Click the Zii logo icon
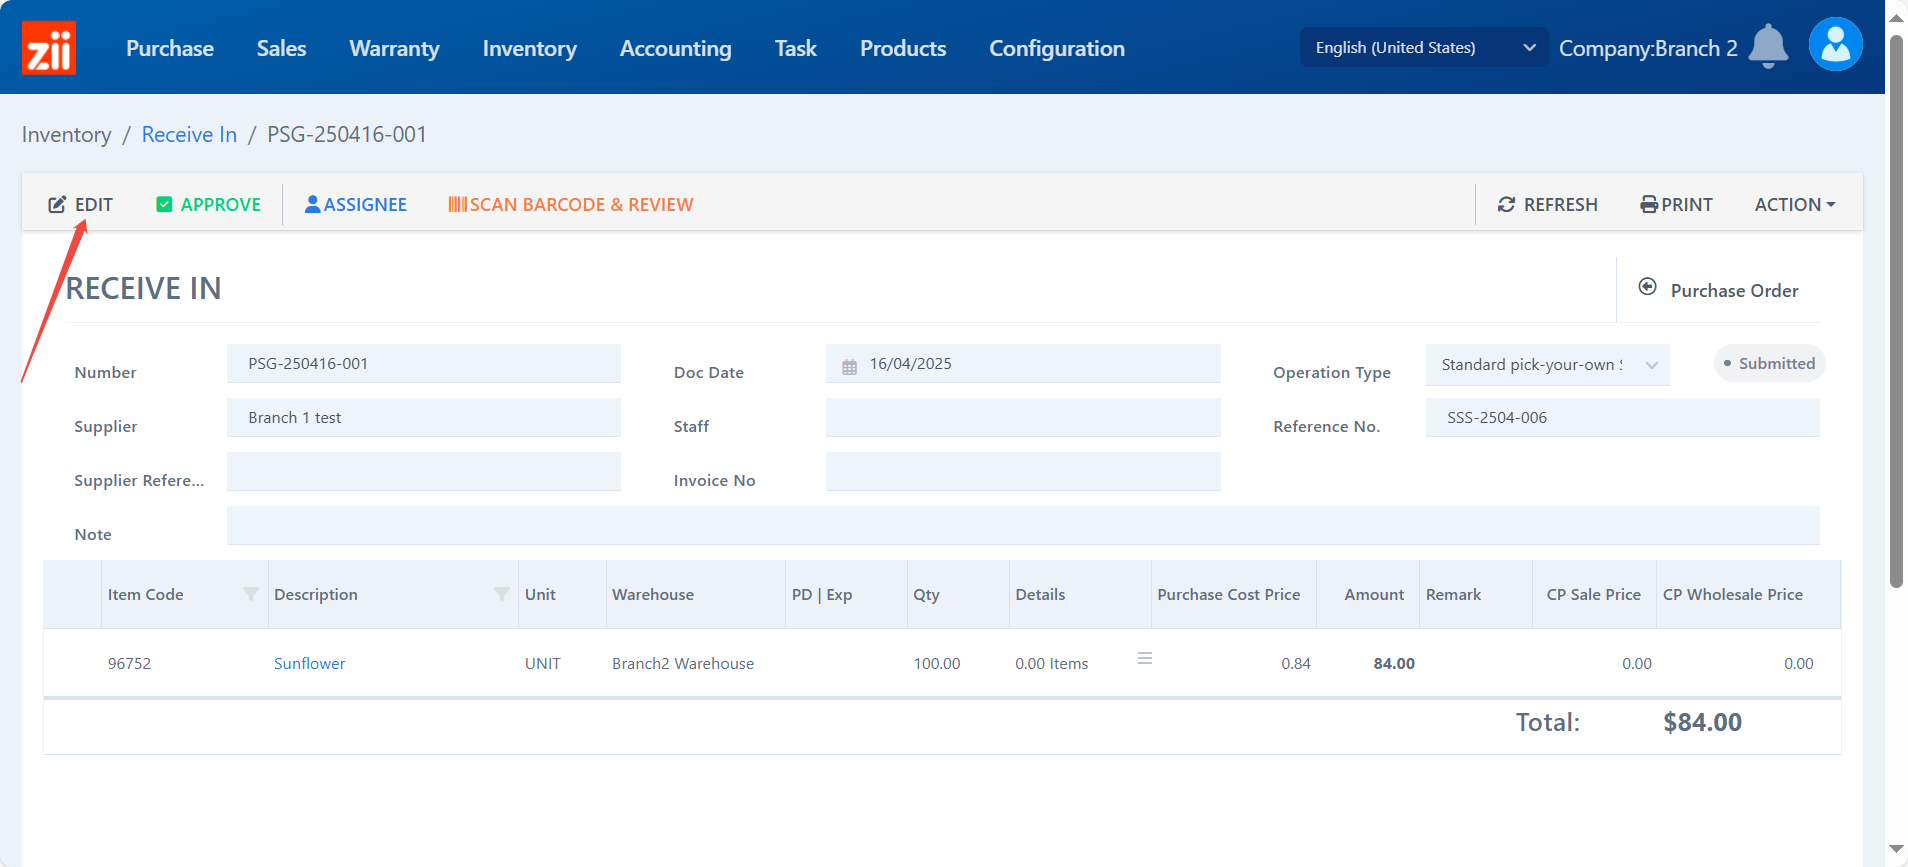 (x=48, y=48)
